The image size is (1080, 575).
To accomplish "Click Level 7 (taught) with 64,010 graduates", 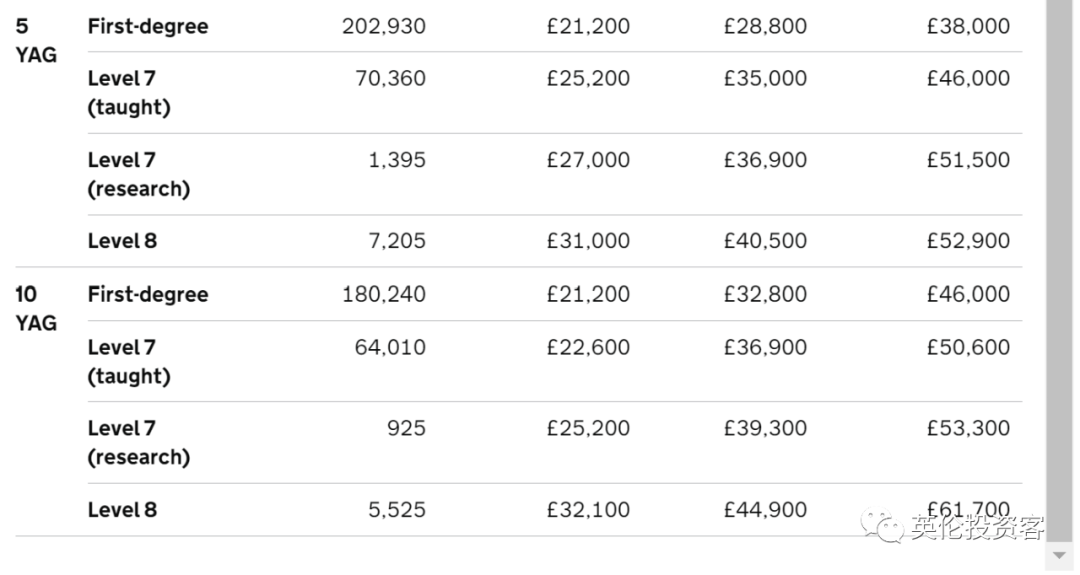I will [x=129, y=361].
